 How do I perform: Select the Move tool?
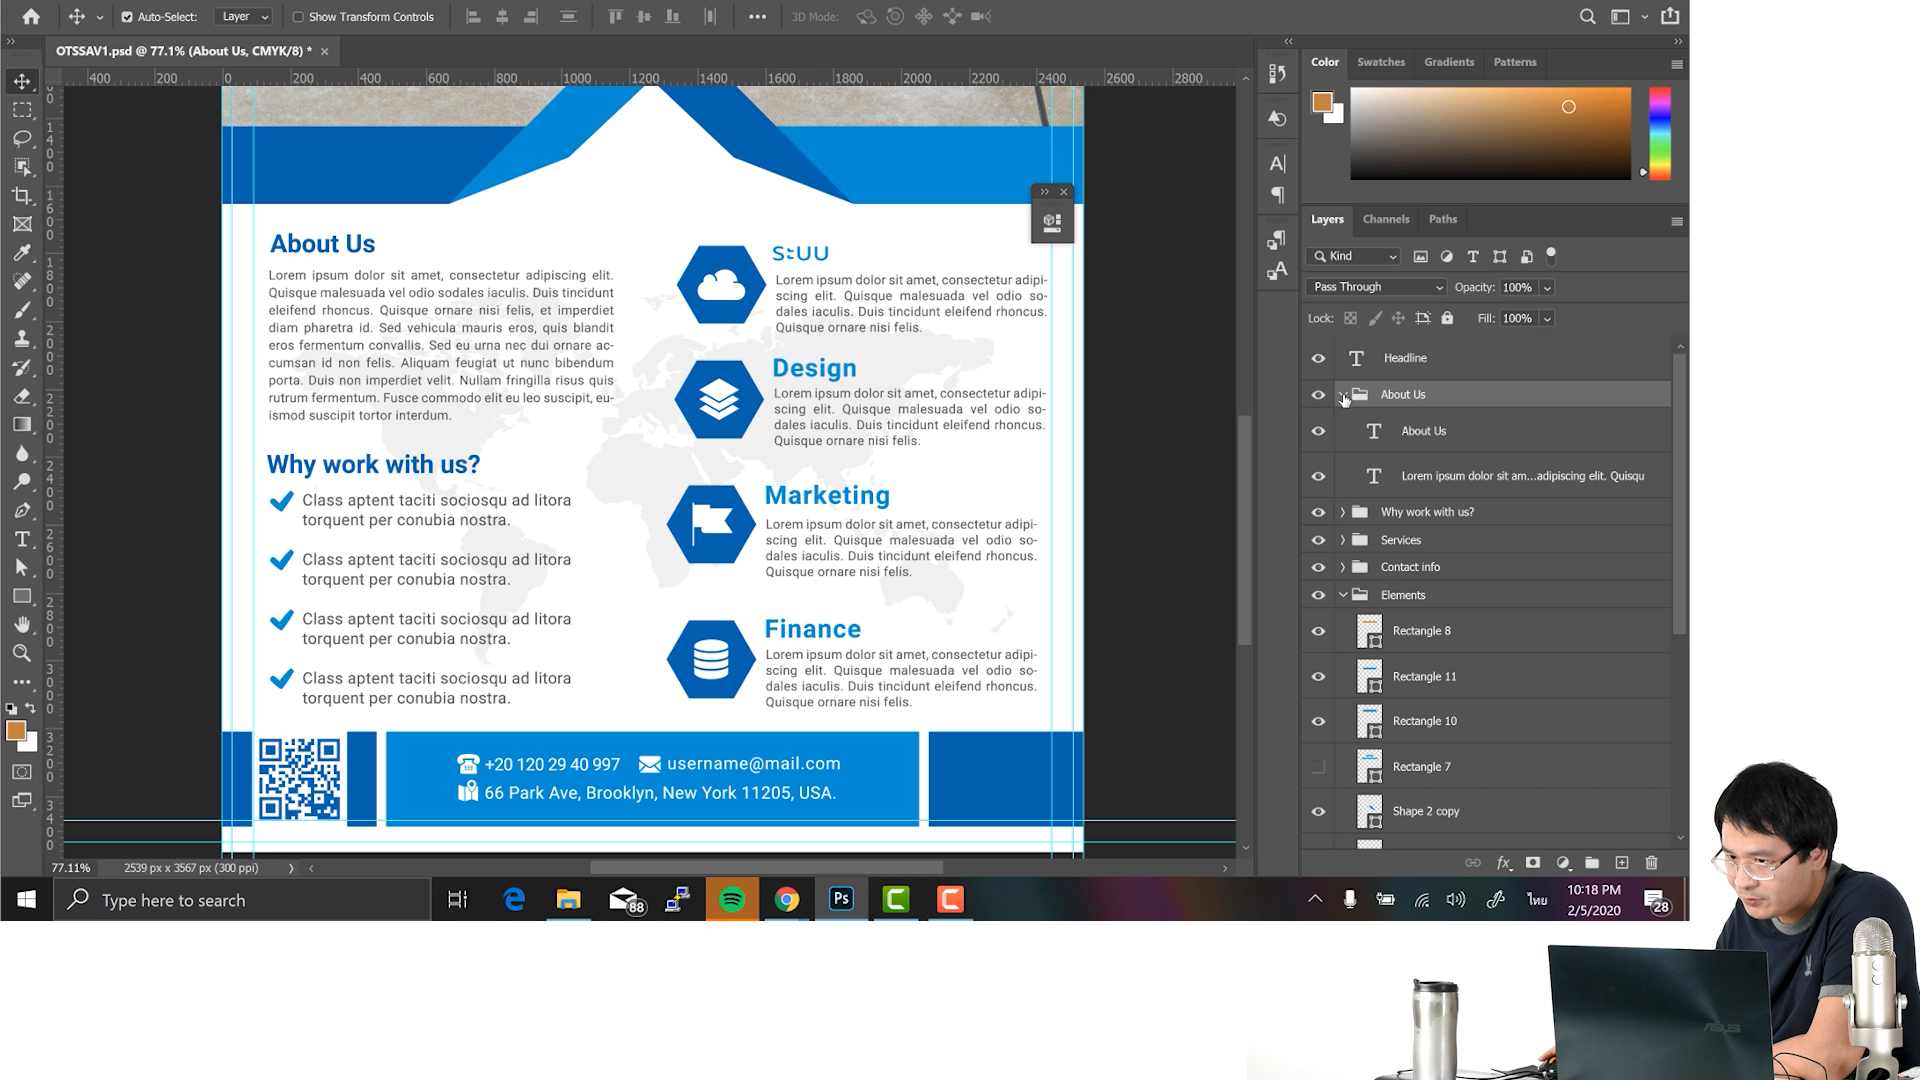pyautogui.click(x=22, y=81)
